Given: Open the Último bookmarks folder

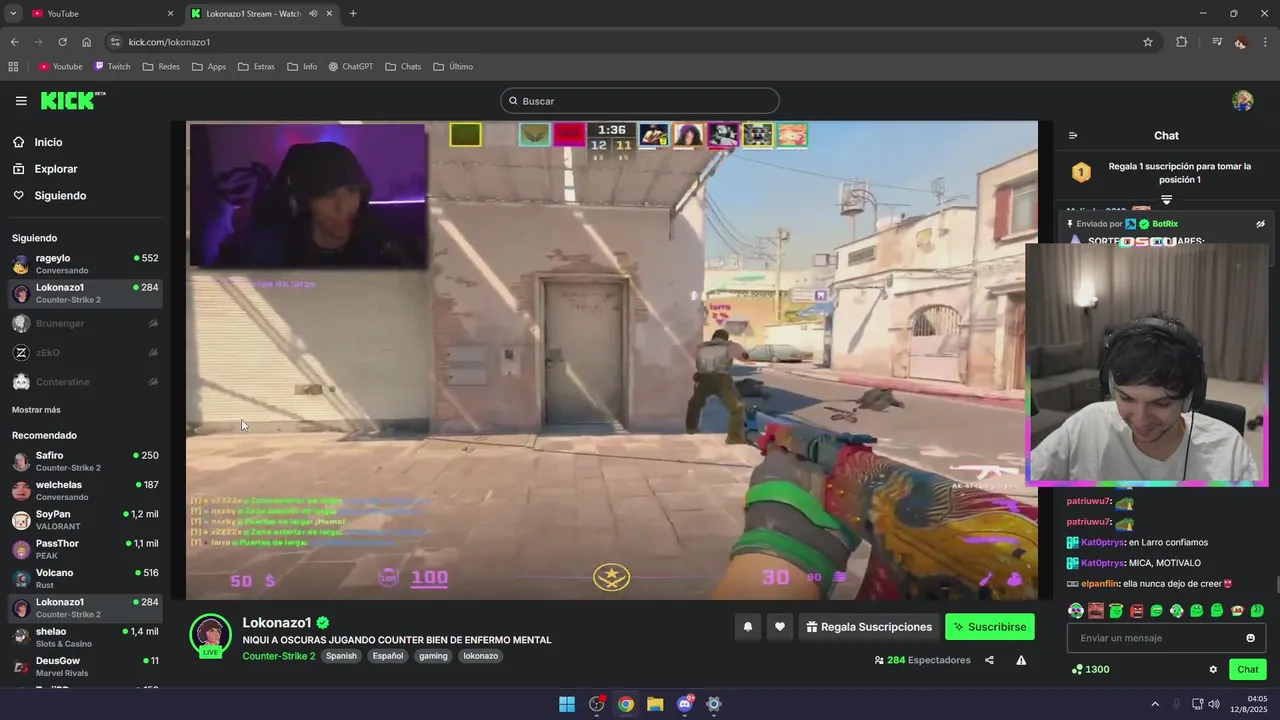Looking at the screenshot, I should pos(453,67).
